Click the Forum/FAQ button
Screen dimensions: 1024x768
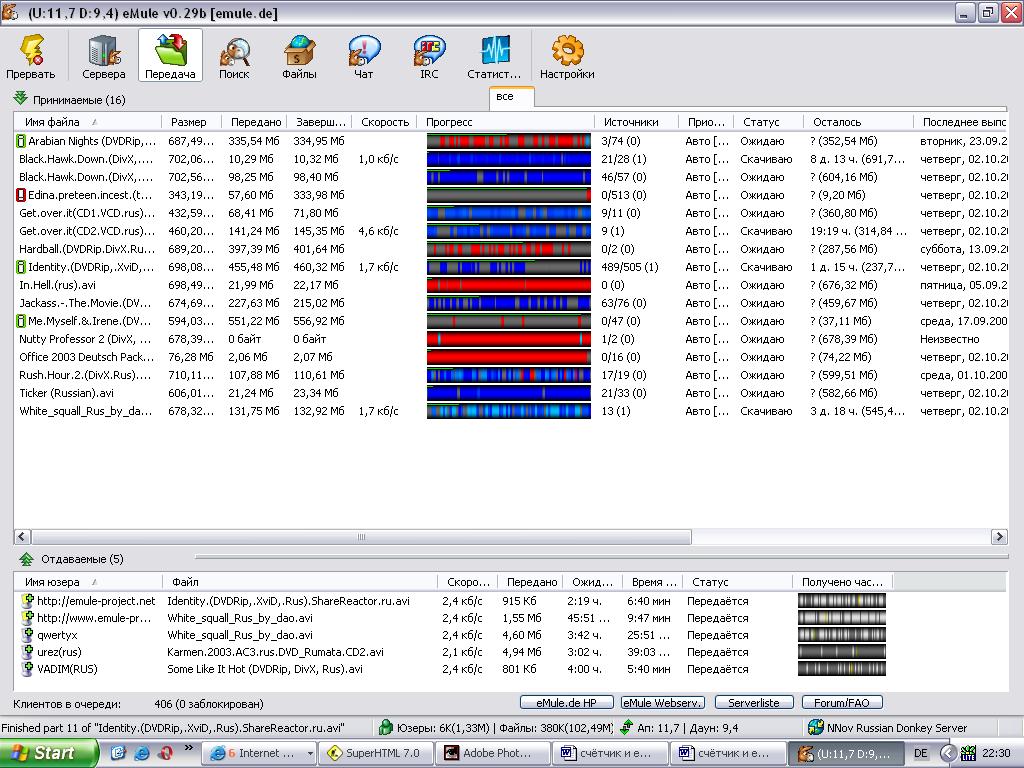(841, 703)
